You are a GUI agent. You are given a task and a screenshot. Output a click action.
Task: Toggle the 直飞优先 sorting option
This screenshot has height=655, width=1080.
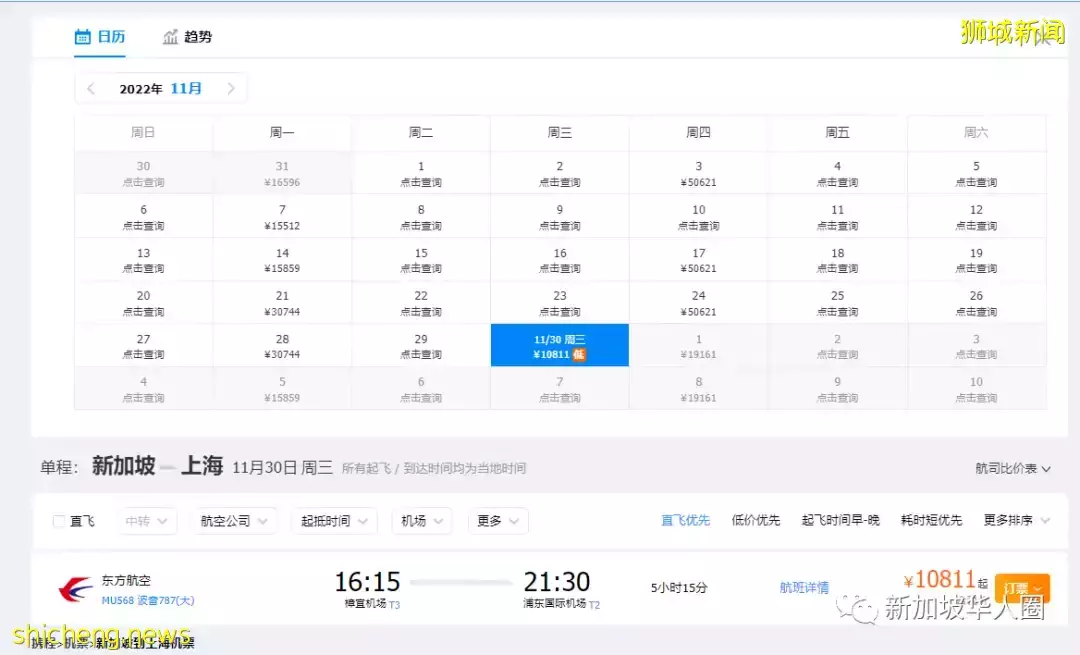click(685, 520)
